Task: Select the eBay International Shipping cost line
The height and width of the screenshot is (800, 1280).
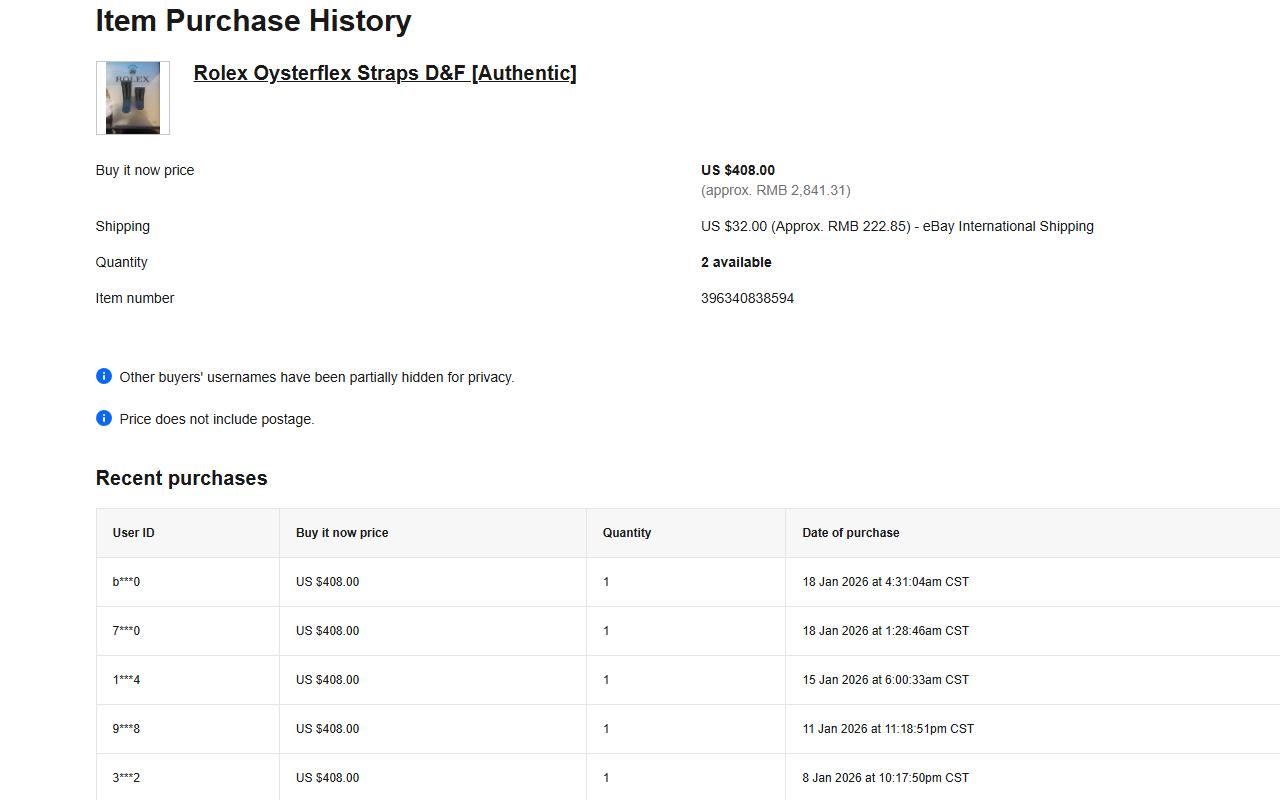Action: coord(897,226)
